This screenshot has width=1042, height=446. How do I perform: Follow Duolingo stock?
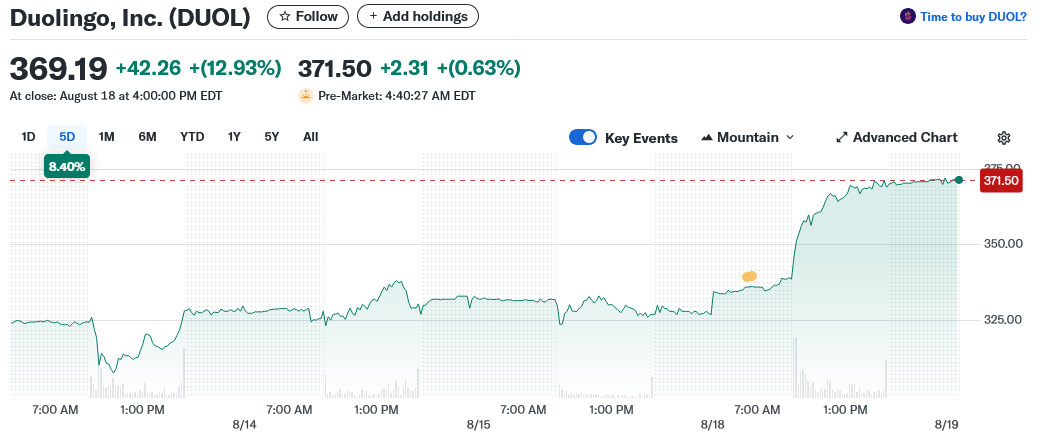[308, 17]
